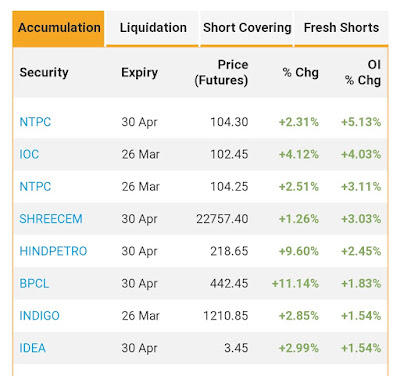Open NTPC 26 Mar futures link
The height and width of the screenshot is (376, 400).
coord(35,187)
